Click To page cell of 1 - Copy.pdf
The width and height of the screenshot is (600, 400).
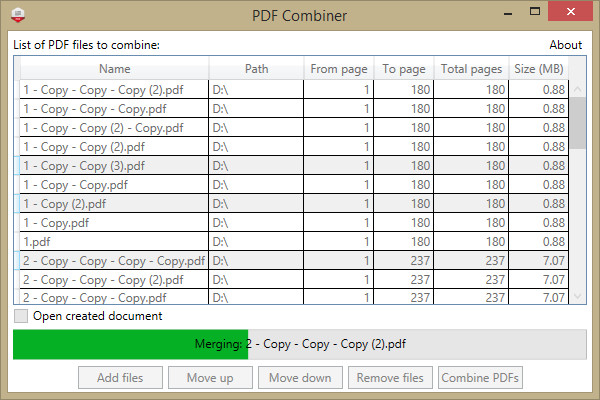[404, 222]
